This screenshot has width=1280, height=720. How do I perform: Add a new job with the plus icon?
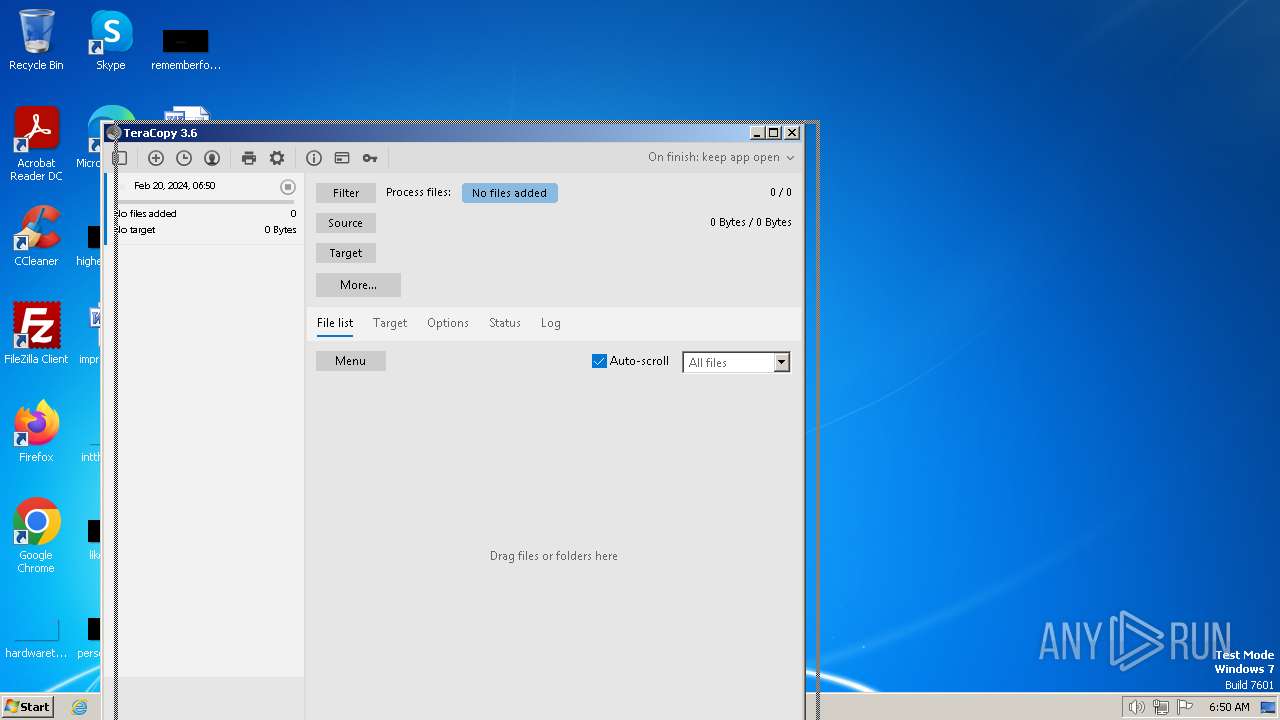tap(156, 158)
